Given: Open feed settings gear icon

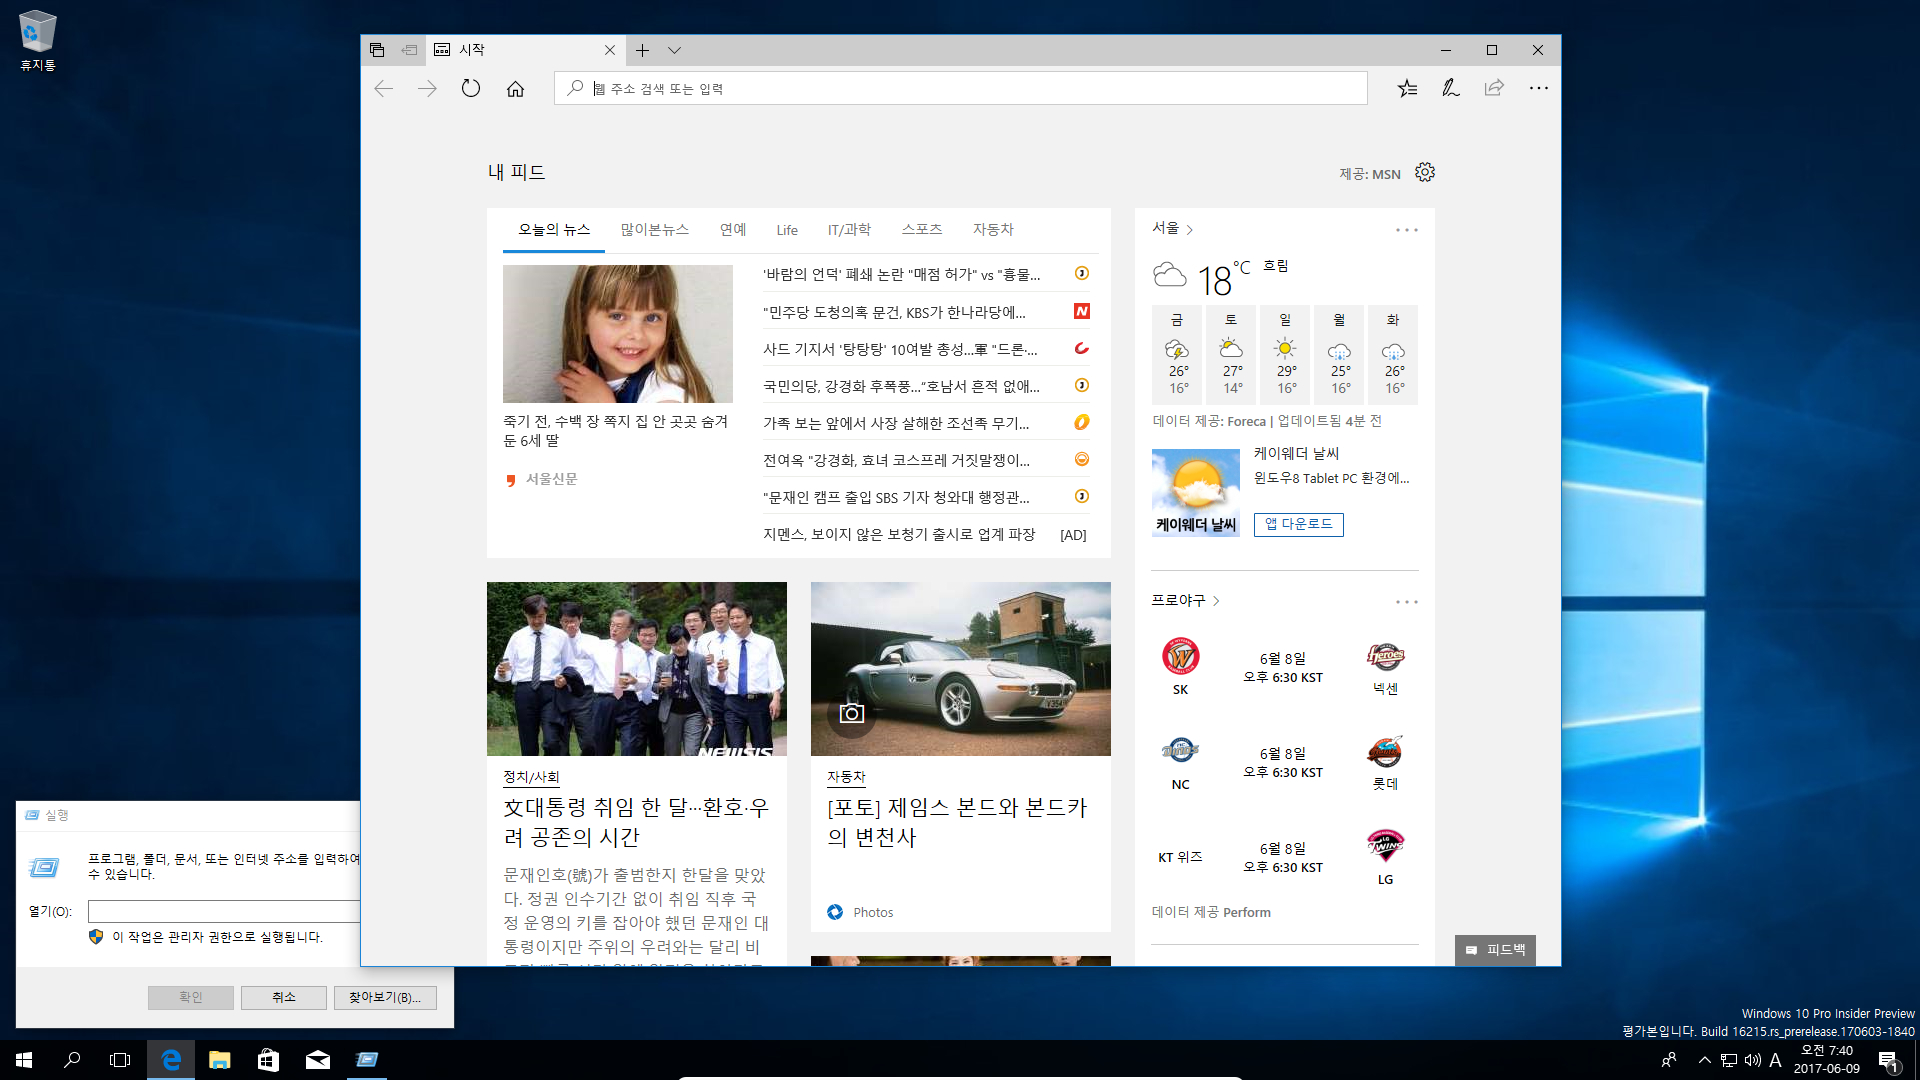Looking at the screenshot, I should coord(1425,172).
